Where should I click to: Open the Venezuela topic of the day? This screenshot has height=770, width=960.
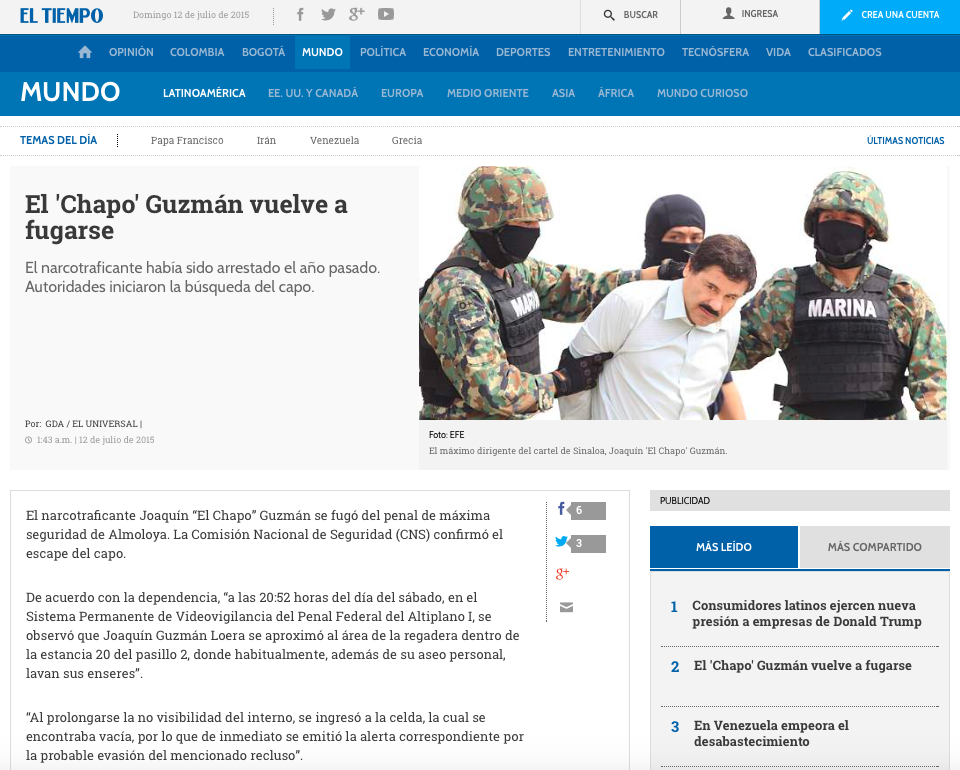point(334,141)
